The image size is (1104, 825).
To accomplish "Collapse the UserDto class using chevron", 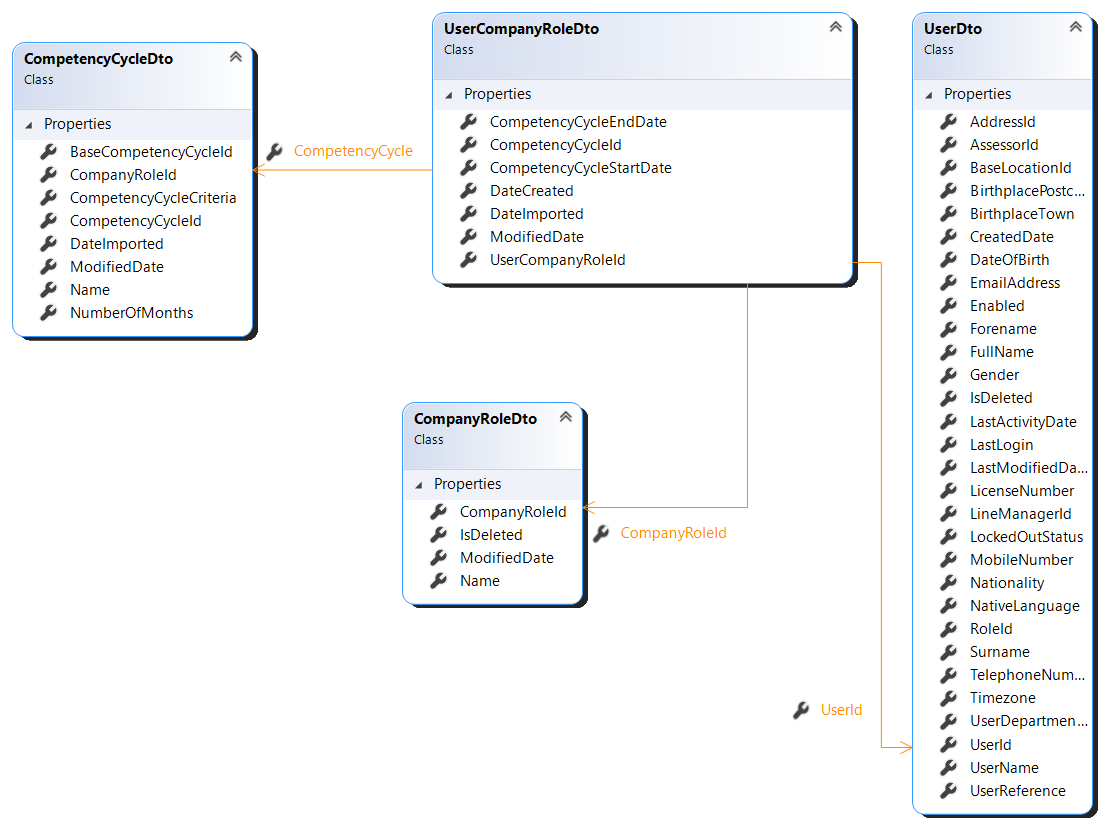I will pyautogui.click(x=1076, y=27).
